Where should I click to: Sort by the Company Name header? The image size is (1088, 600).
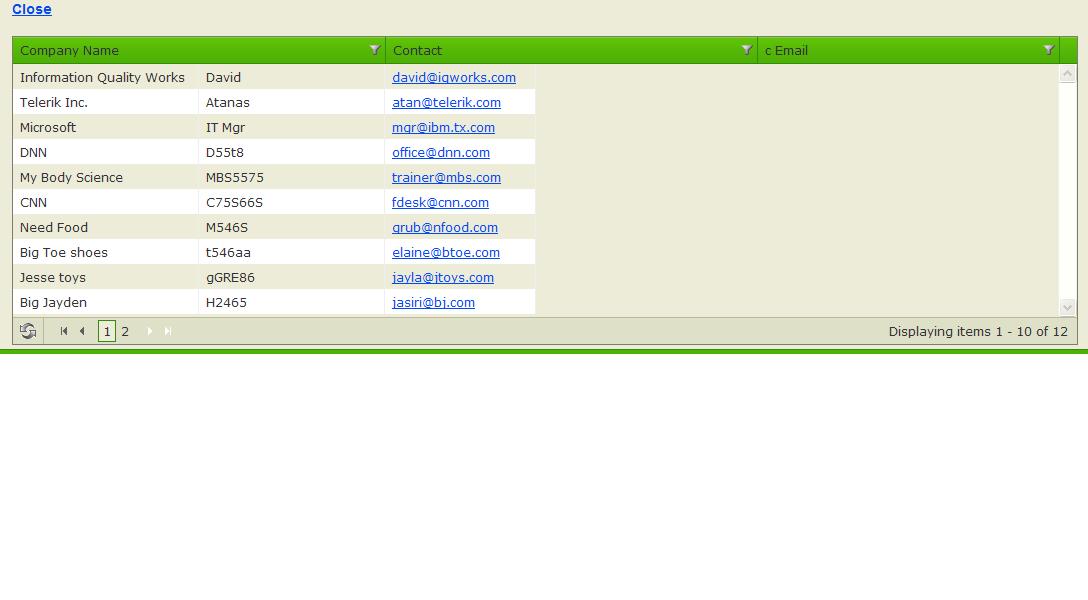69,51
